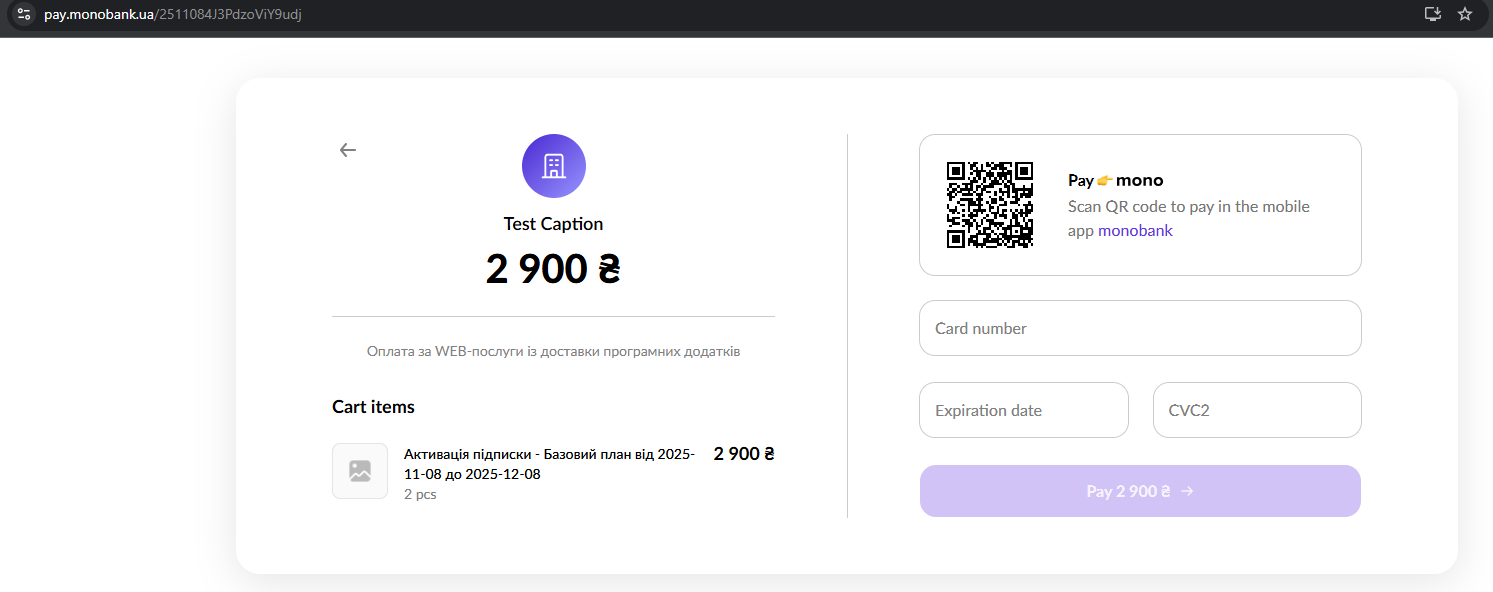Select the CVC2 input field
Image resolution: width=1493 pixels, height=592 pixels.
[1257, 410]
